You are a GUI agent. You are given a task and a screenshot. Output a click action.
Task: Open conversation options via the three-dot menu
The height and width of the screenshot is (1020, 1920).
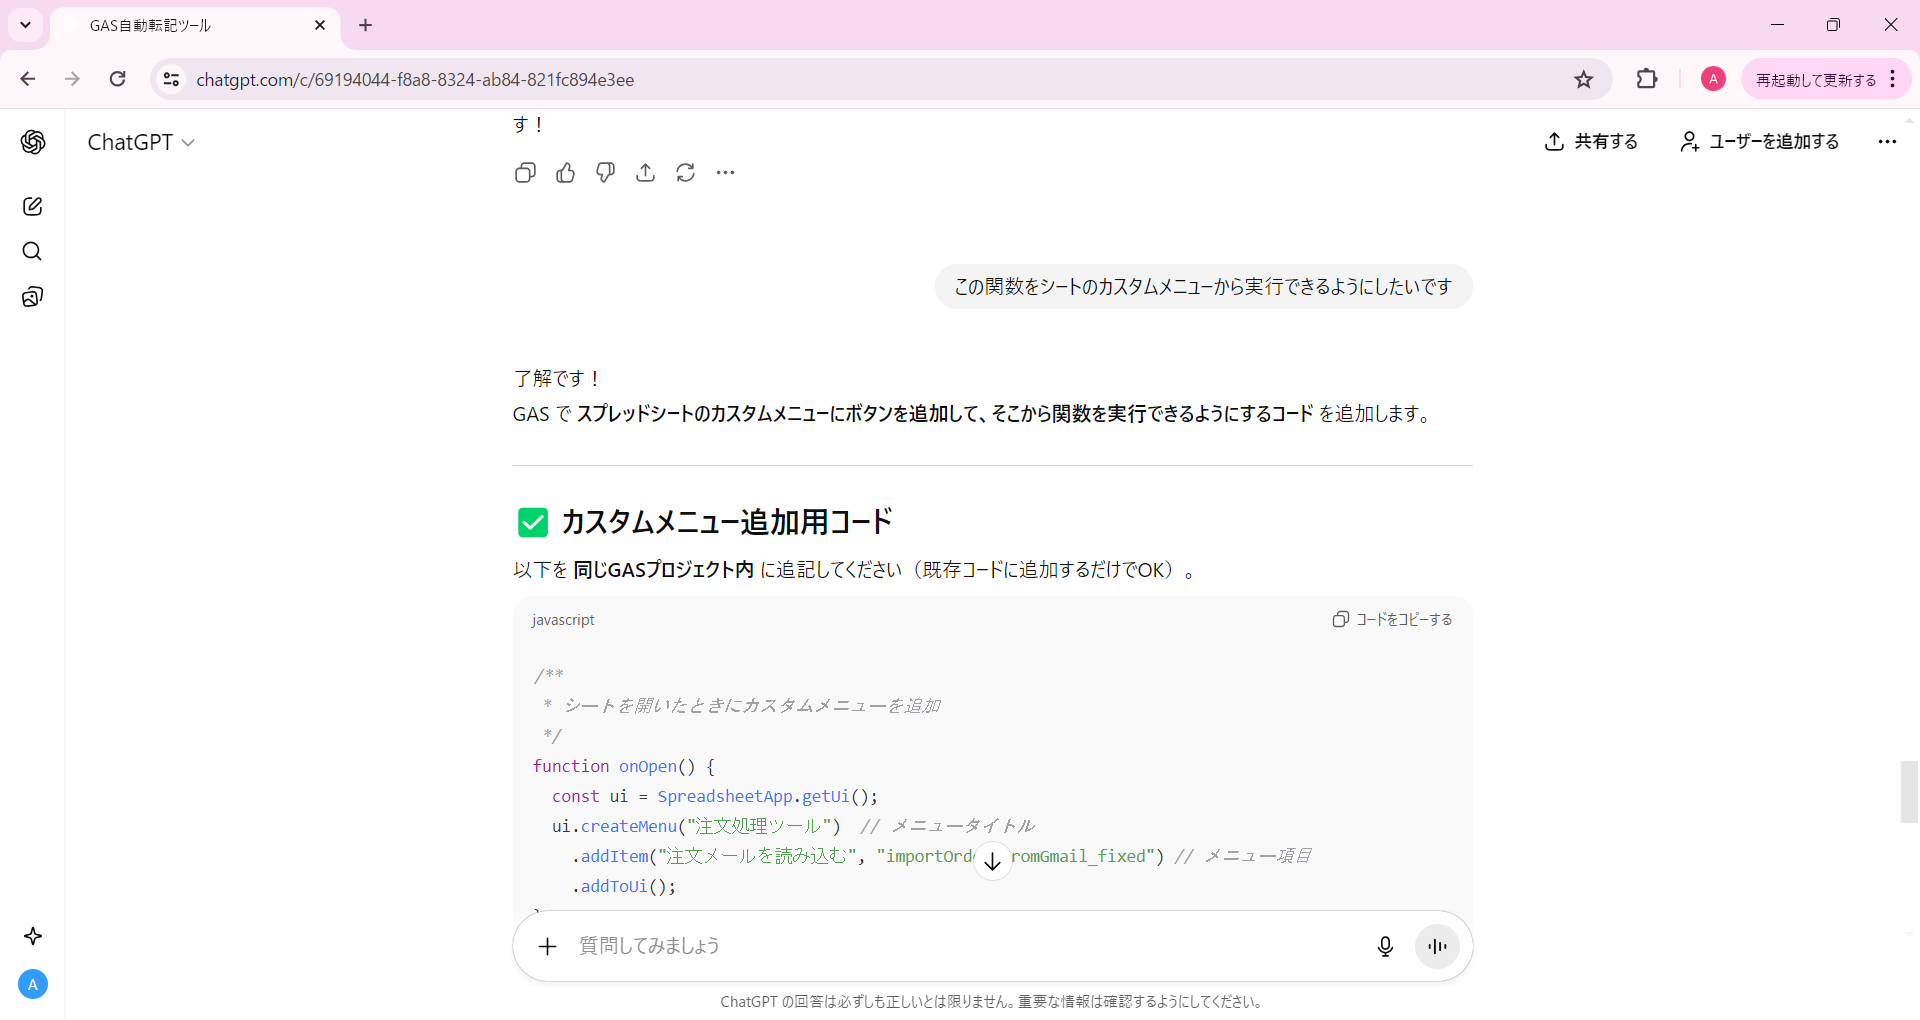point(1887,142)
